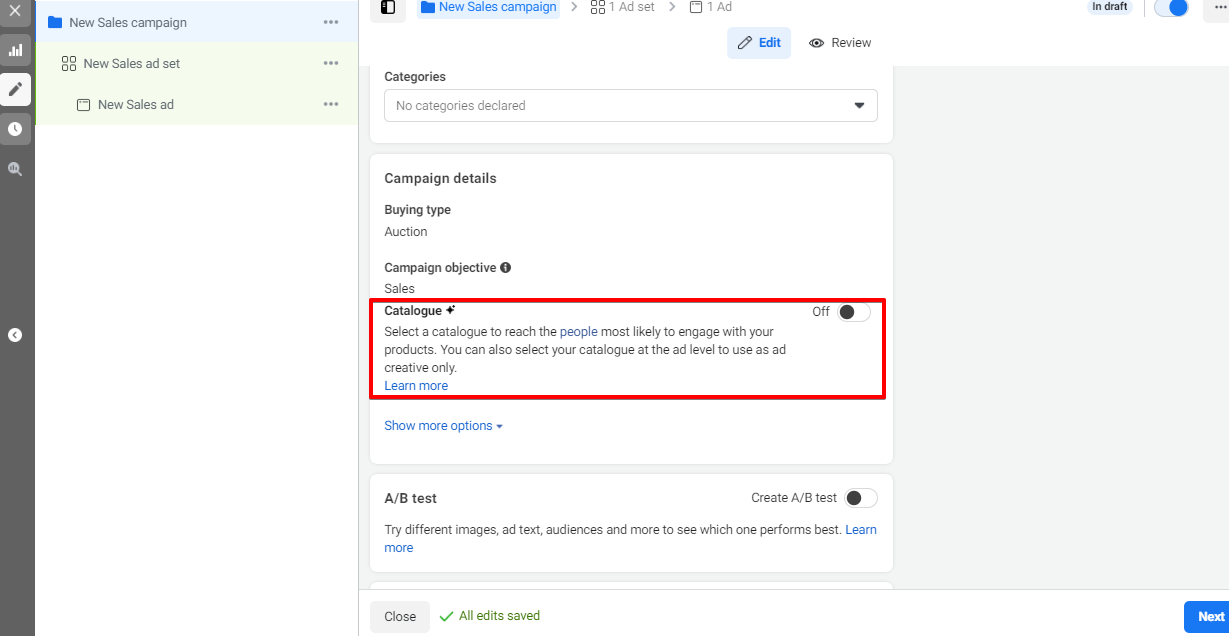This screenshot has width=1229, height=636.
Task: Select New Sales ad in the tree
Action: (135, 105)
